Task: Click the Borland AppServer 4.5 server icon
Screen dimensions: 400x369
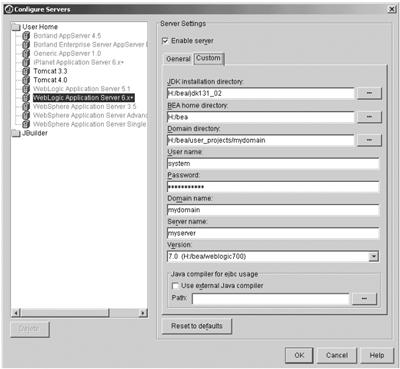Action: coord(26,36)
